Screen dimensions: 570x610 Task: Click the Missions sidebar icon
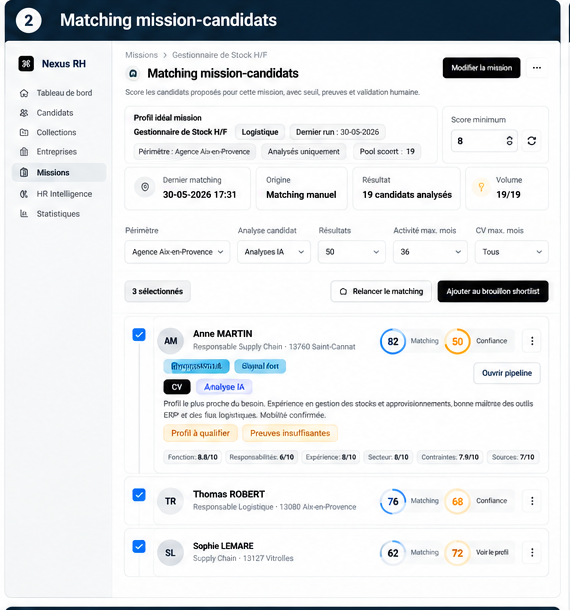[x=24, y=172]
